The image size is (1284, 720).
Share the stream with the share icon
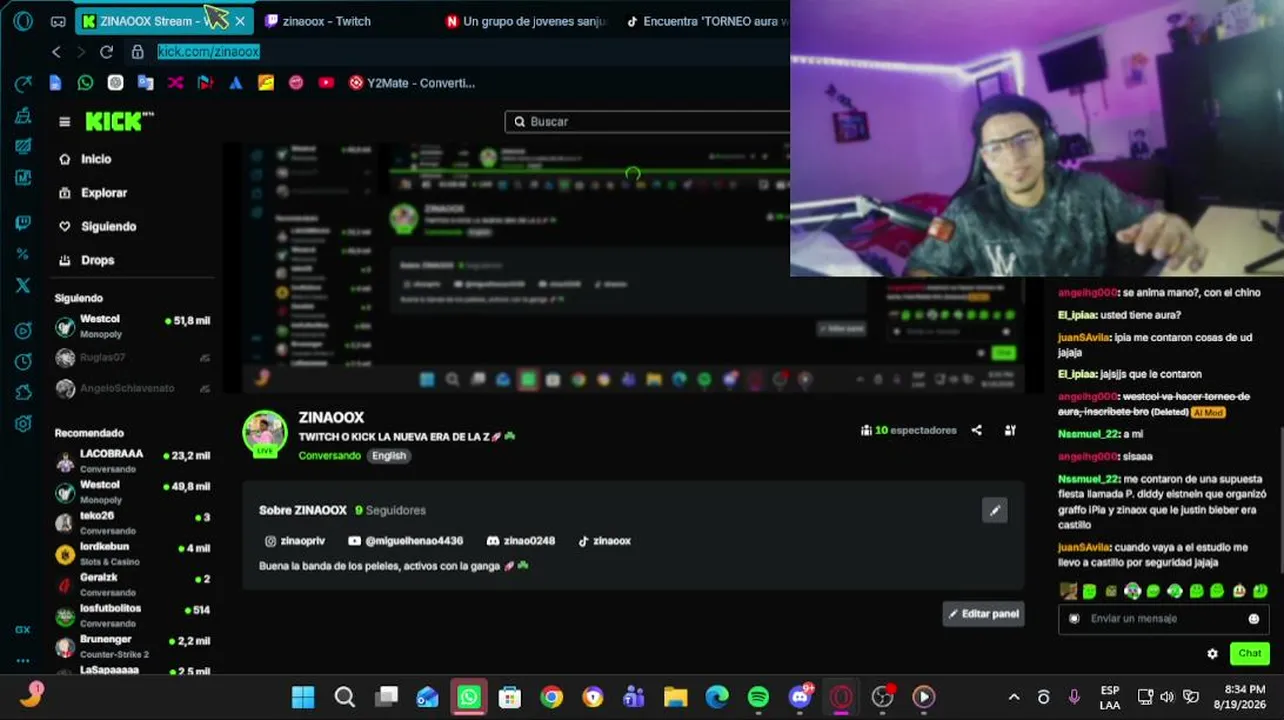point(976,430)
